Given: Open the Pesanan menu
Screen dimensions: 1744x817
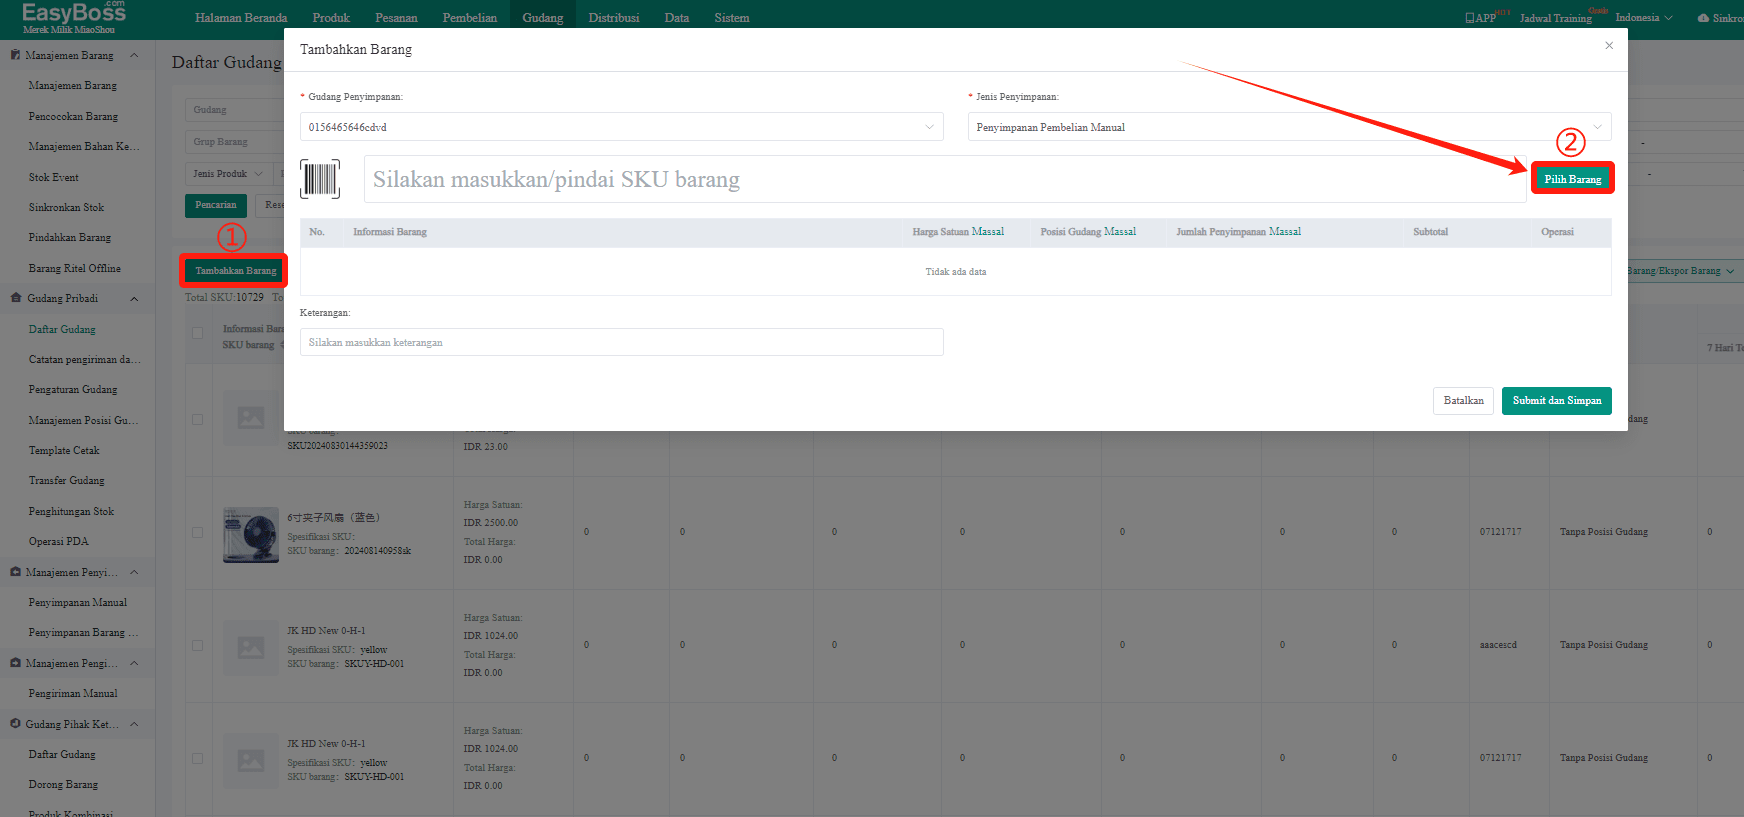Looking at the screenshot, I should click(397, 18).
